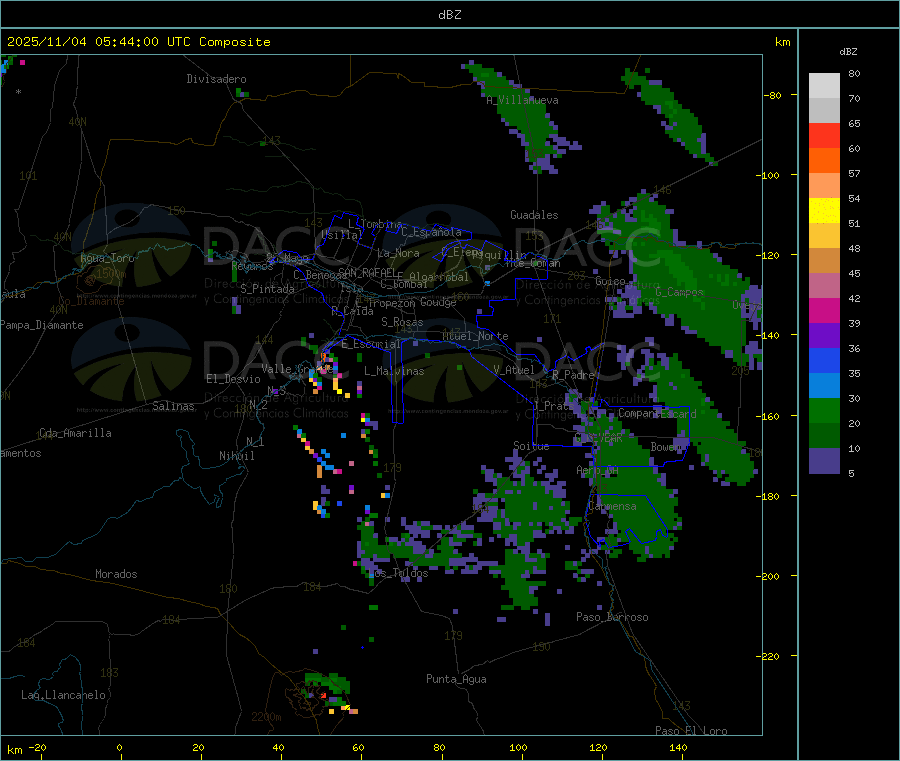Viewport: 900px width, 761px height.
Task: Click the Lag.Llancanelo label
Action: click(x=64, y=695)
